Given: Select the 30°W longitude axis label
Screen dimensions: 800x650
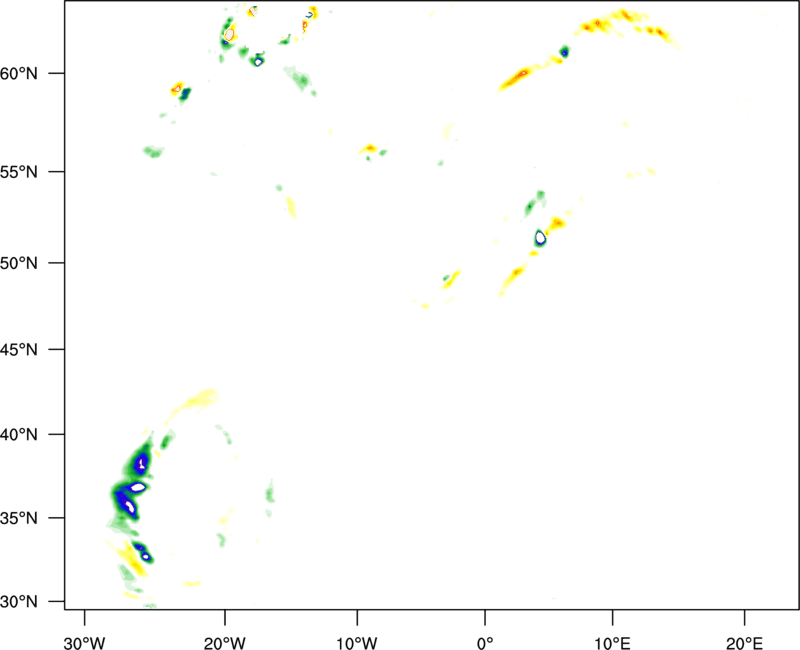Looking at the screenshot, I should [84, 643].
